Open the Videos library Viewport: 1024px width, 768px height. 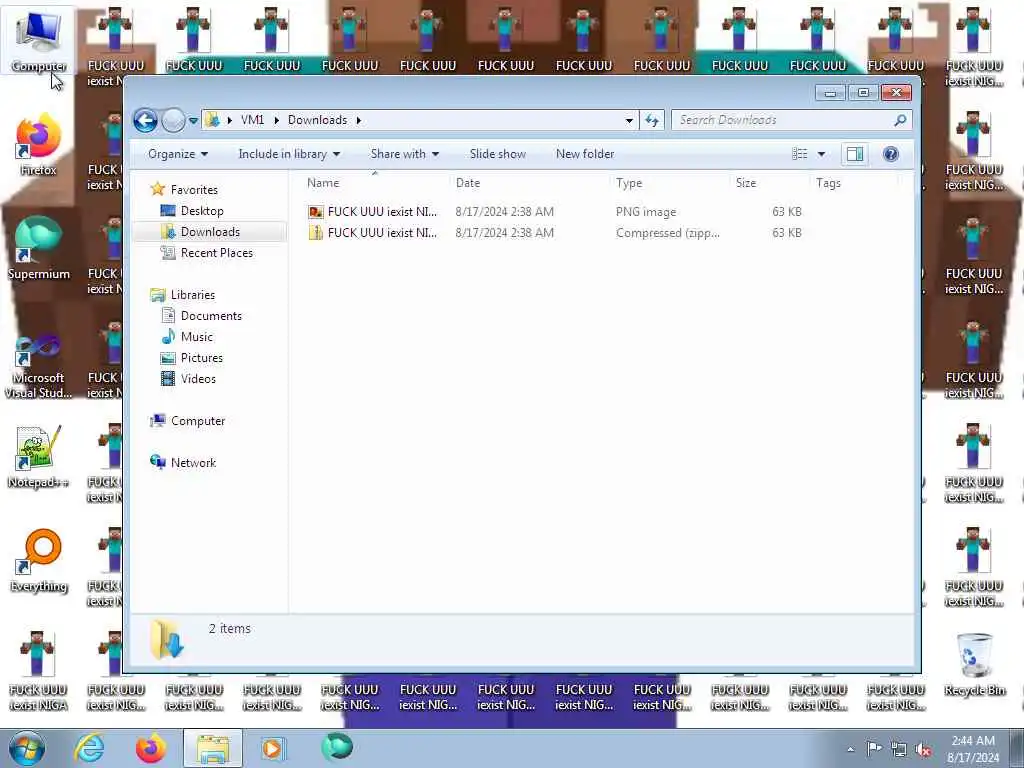click(x=198, y=379)
